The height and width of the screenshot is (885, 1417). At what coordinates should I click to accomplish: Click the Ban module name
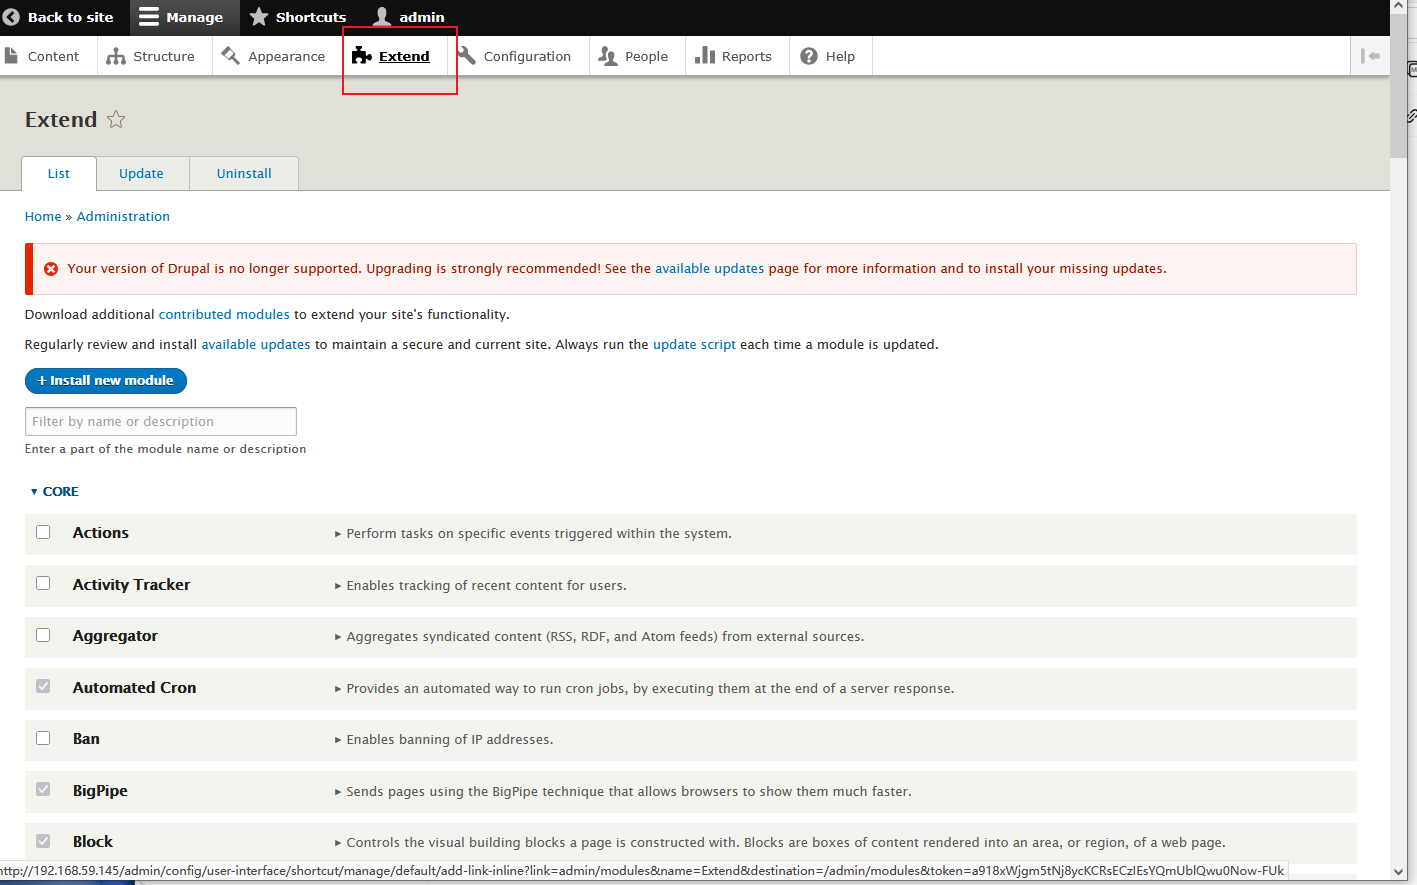[86, 739]
